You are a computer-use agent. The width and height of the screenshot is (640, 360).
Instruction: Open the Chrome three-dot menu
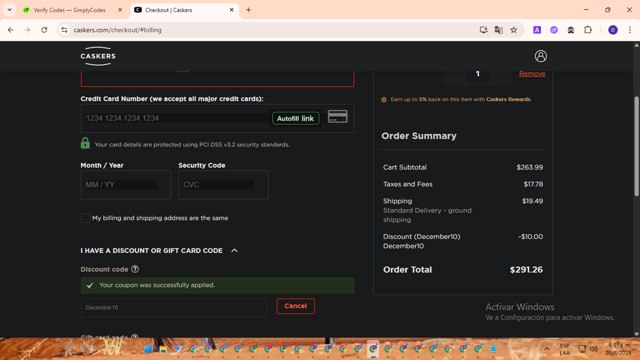pos(629,30)
